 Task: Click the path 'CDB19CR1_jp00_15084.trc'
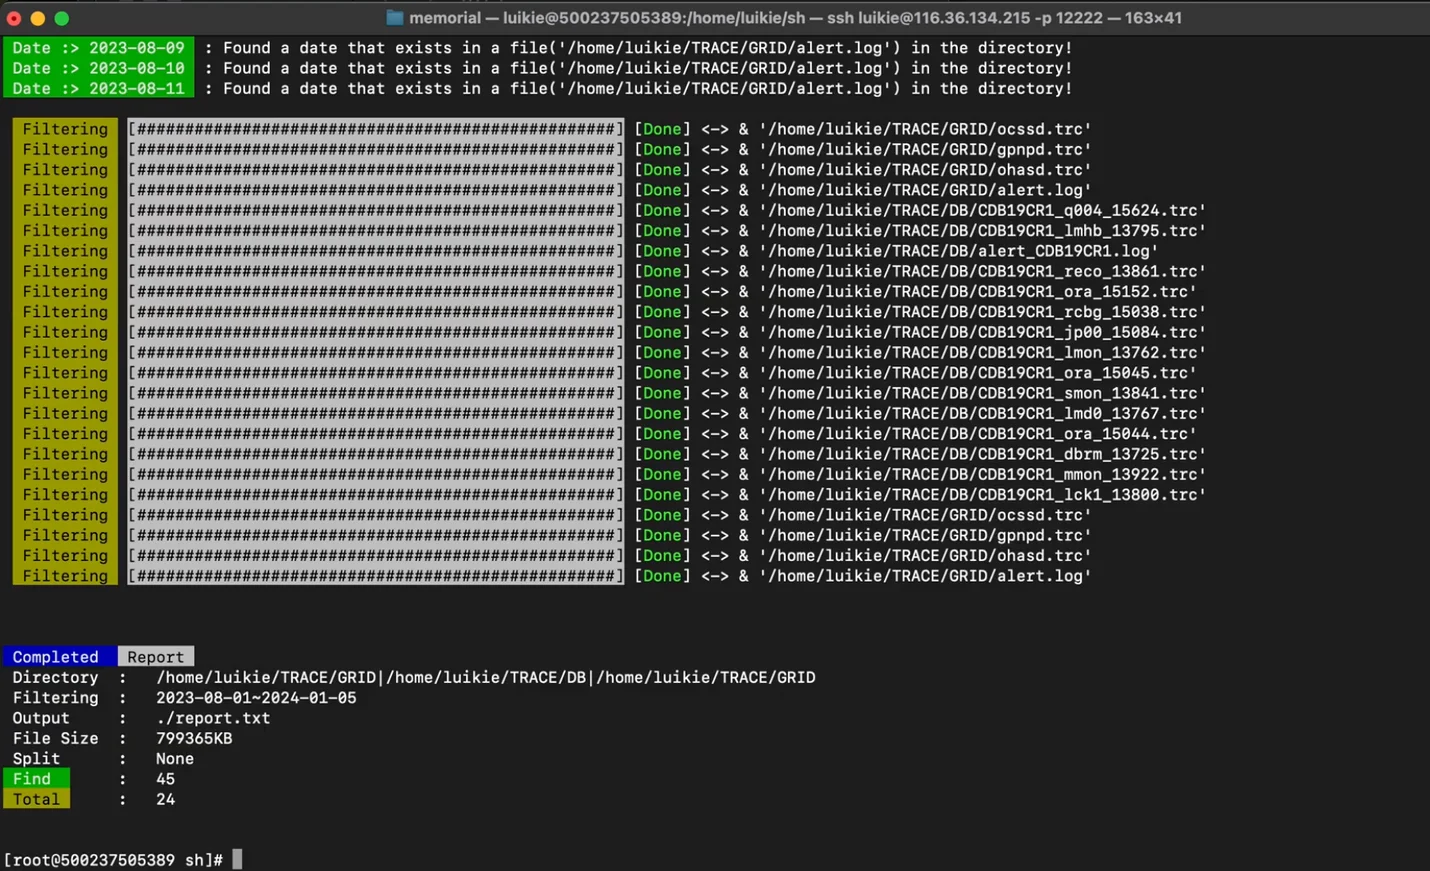(1088, 332)
